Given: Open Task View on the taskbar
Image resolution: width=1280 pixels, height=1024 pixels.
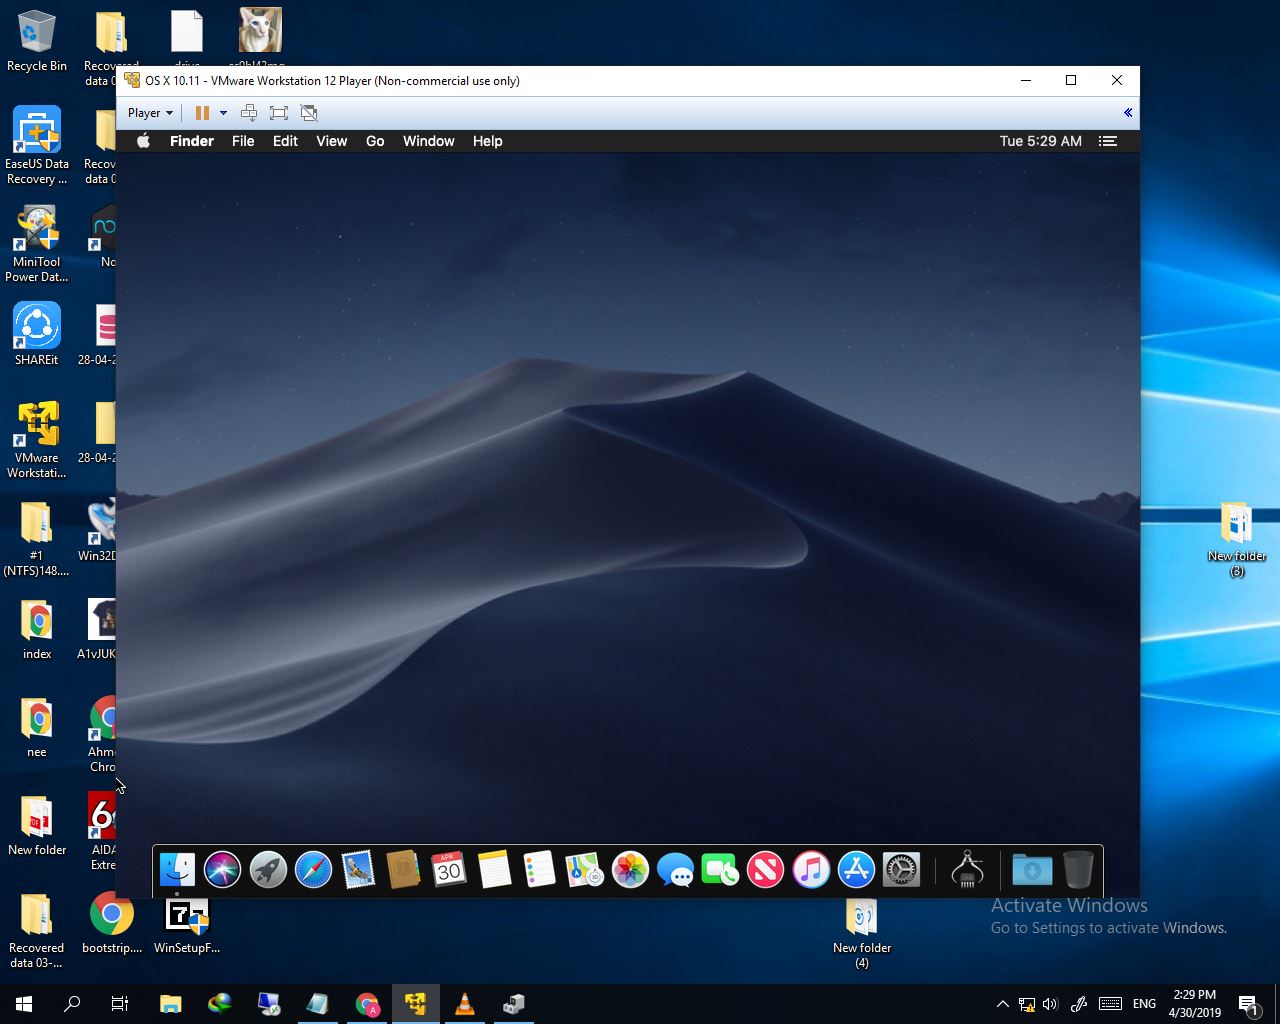Looking at the screenshot, I should pos(120,1004).
